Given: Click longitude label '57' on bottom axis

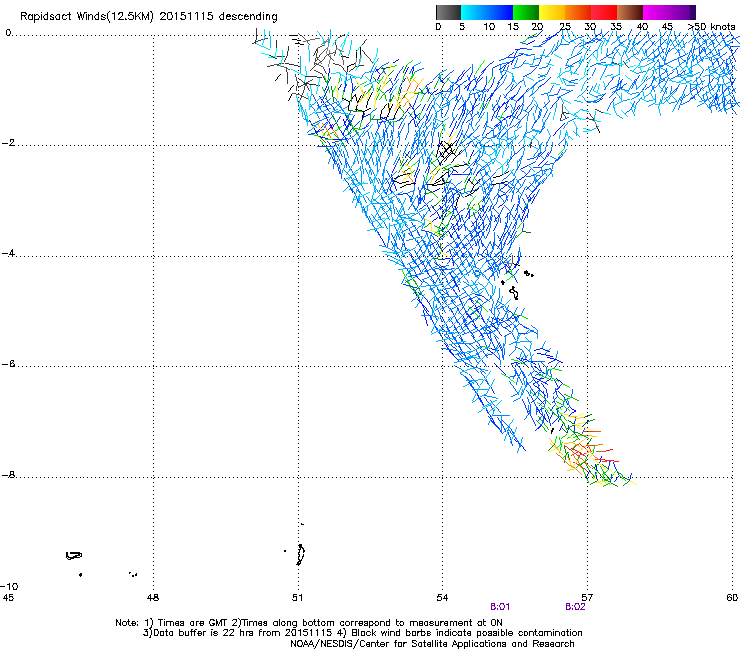Looking at the screenshot, I should 587,598.
